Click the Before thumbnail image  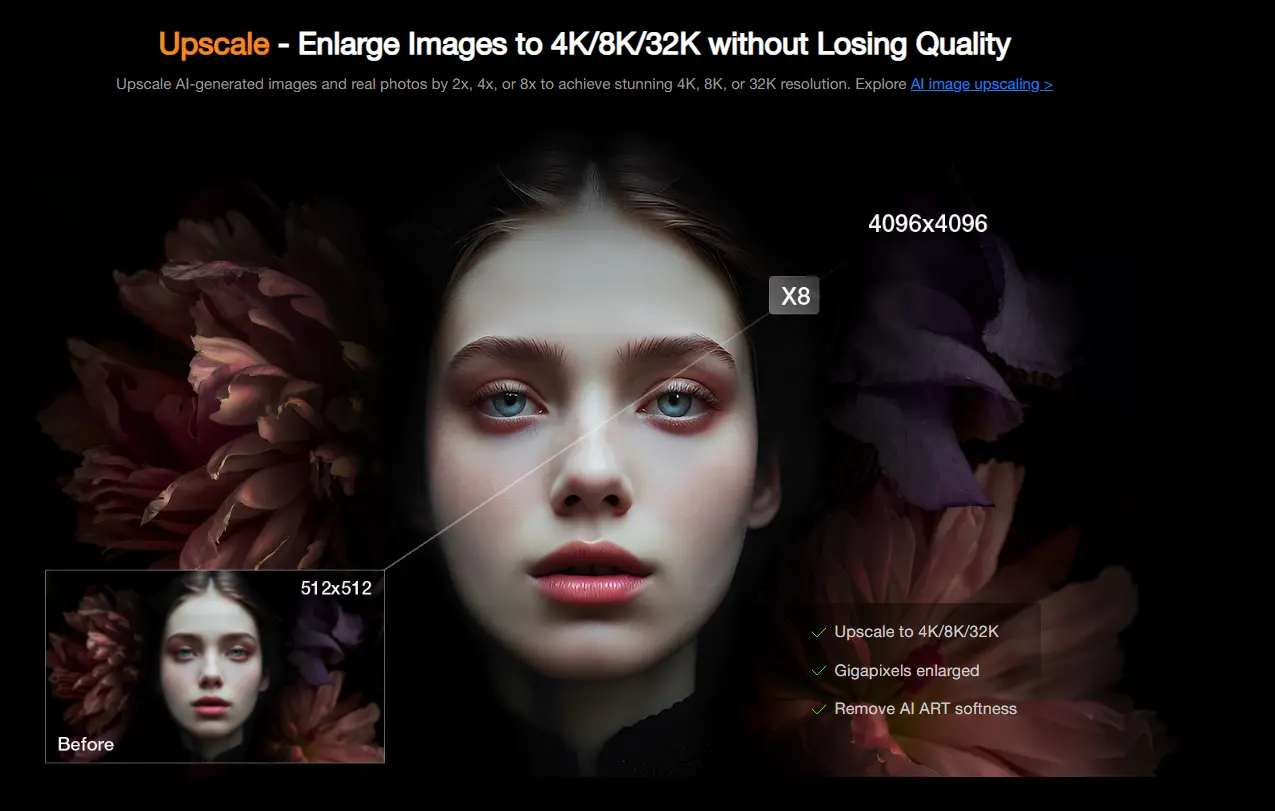point(215,667)
